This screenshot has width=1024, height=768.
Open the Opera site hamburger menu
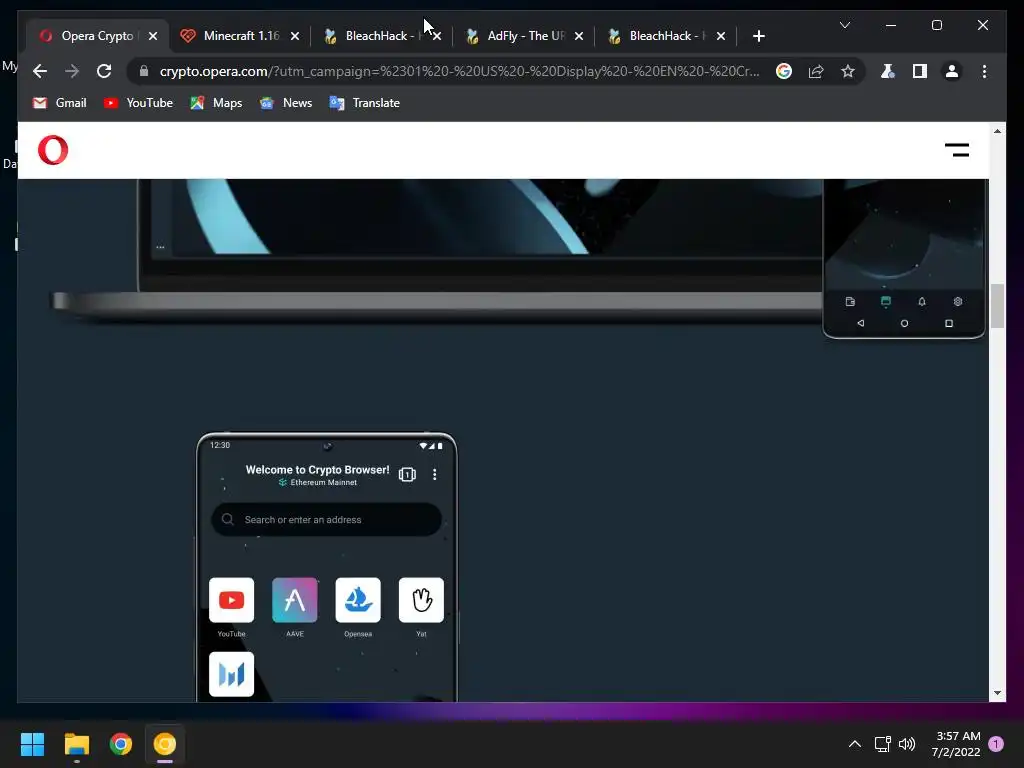click(x=957, y=150)
